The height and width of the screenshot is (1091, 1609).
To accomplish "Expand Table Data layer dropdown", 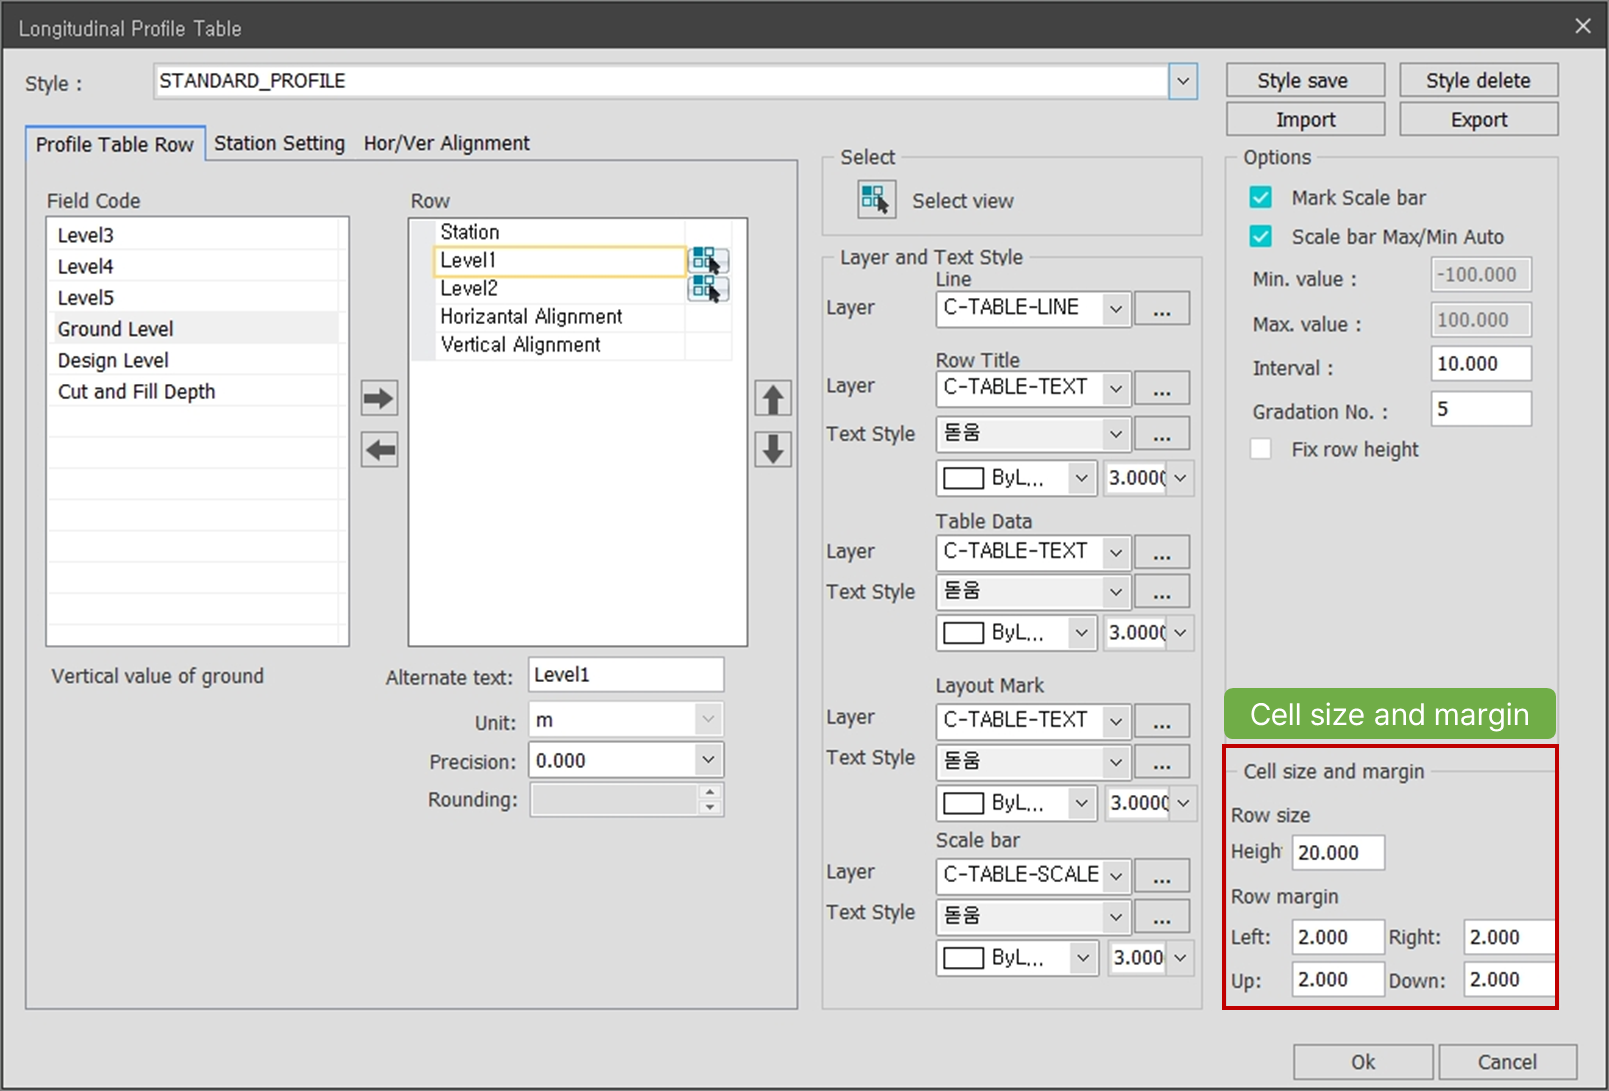I will click(x=1116, y=552).
